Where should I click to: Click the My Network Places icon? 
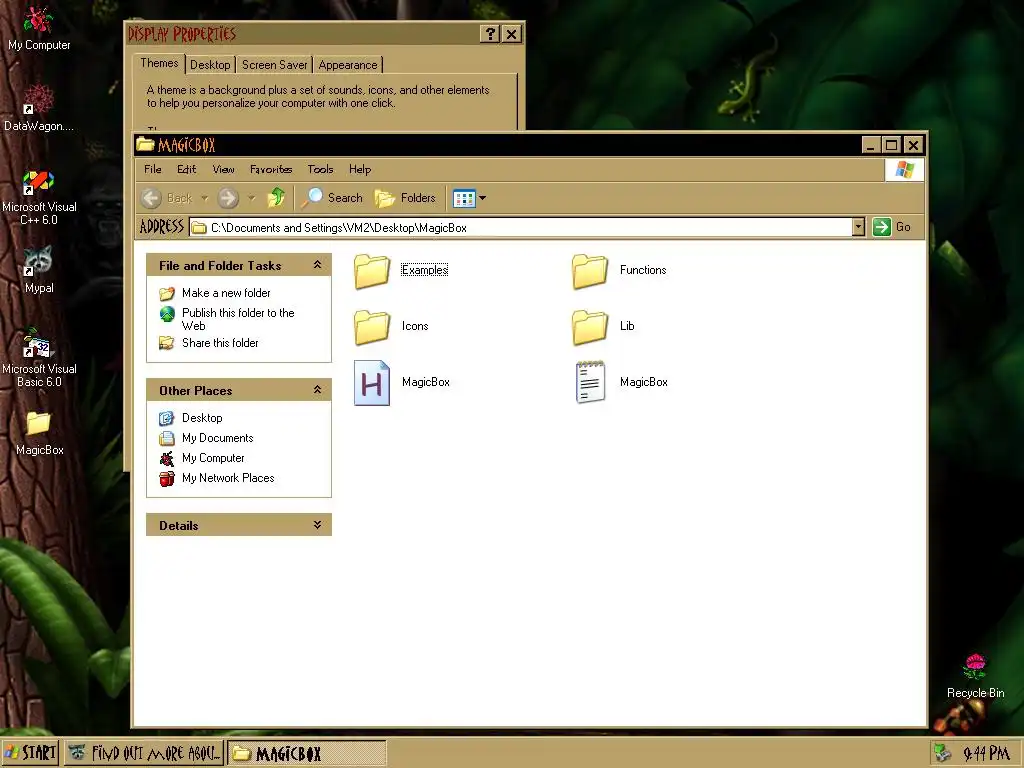167,479
